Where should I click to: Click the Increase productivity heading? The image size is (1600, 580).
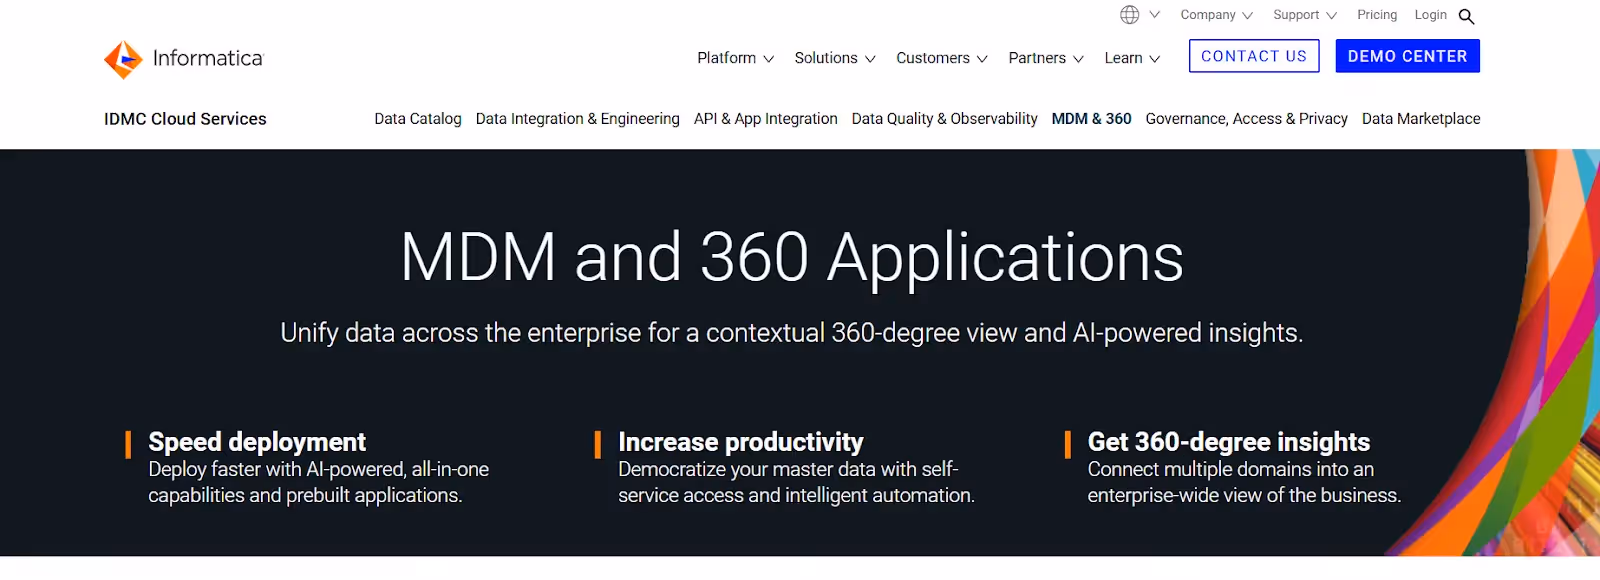point(741,442)
